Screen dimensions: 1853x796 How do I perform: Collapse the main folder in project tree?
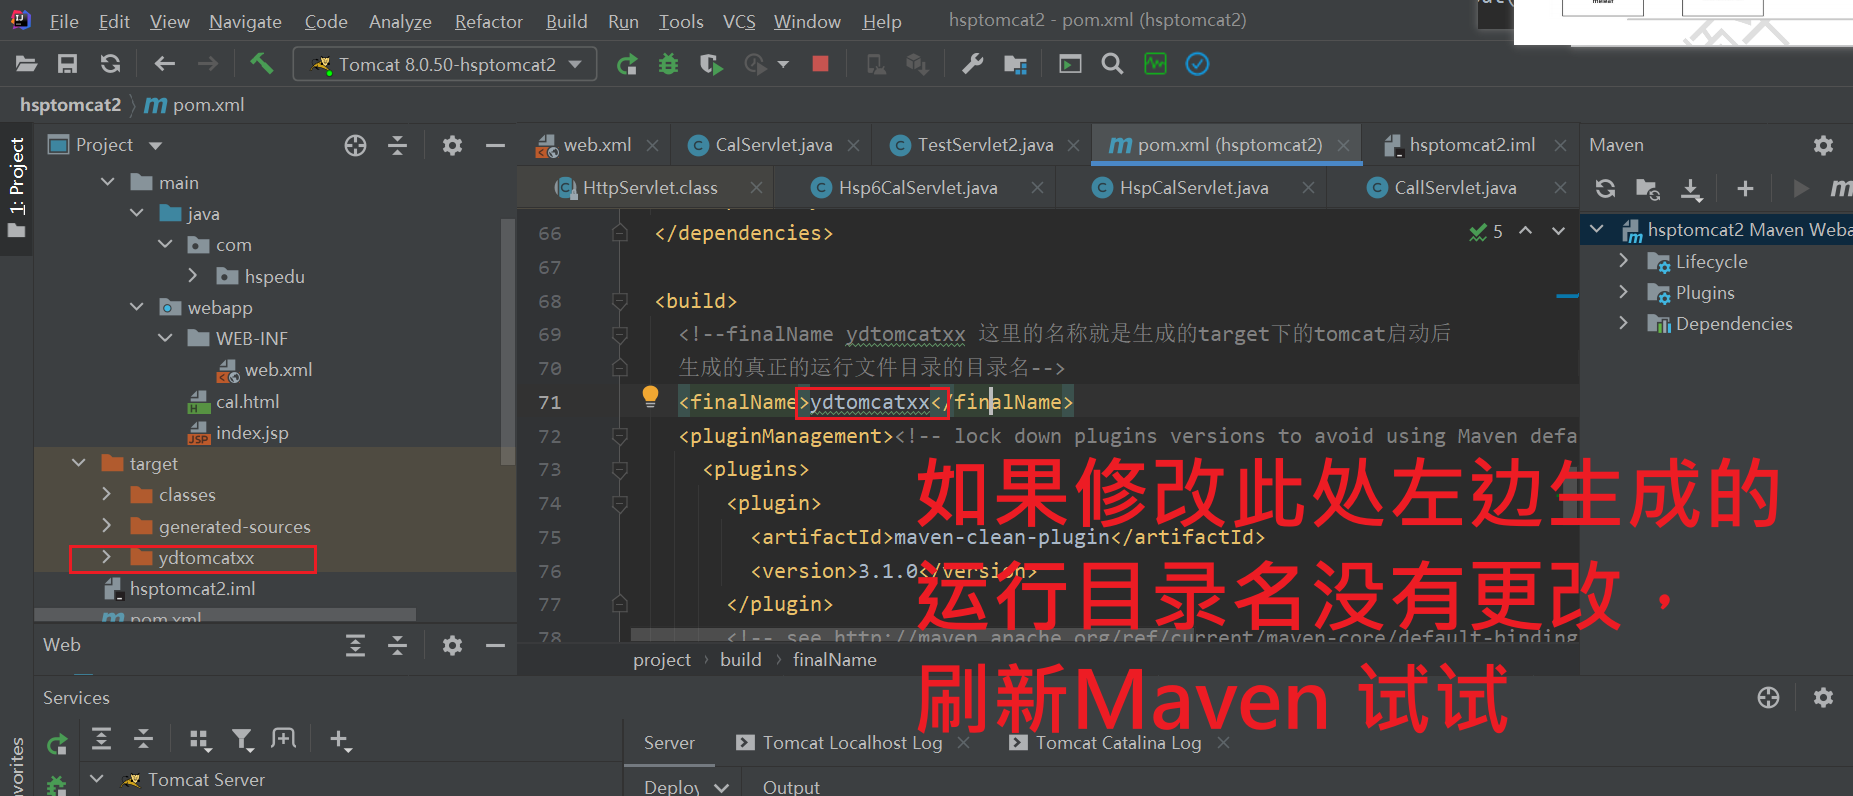108,182
